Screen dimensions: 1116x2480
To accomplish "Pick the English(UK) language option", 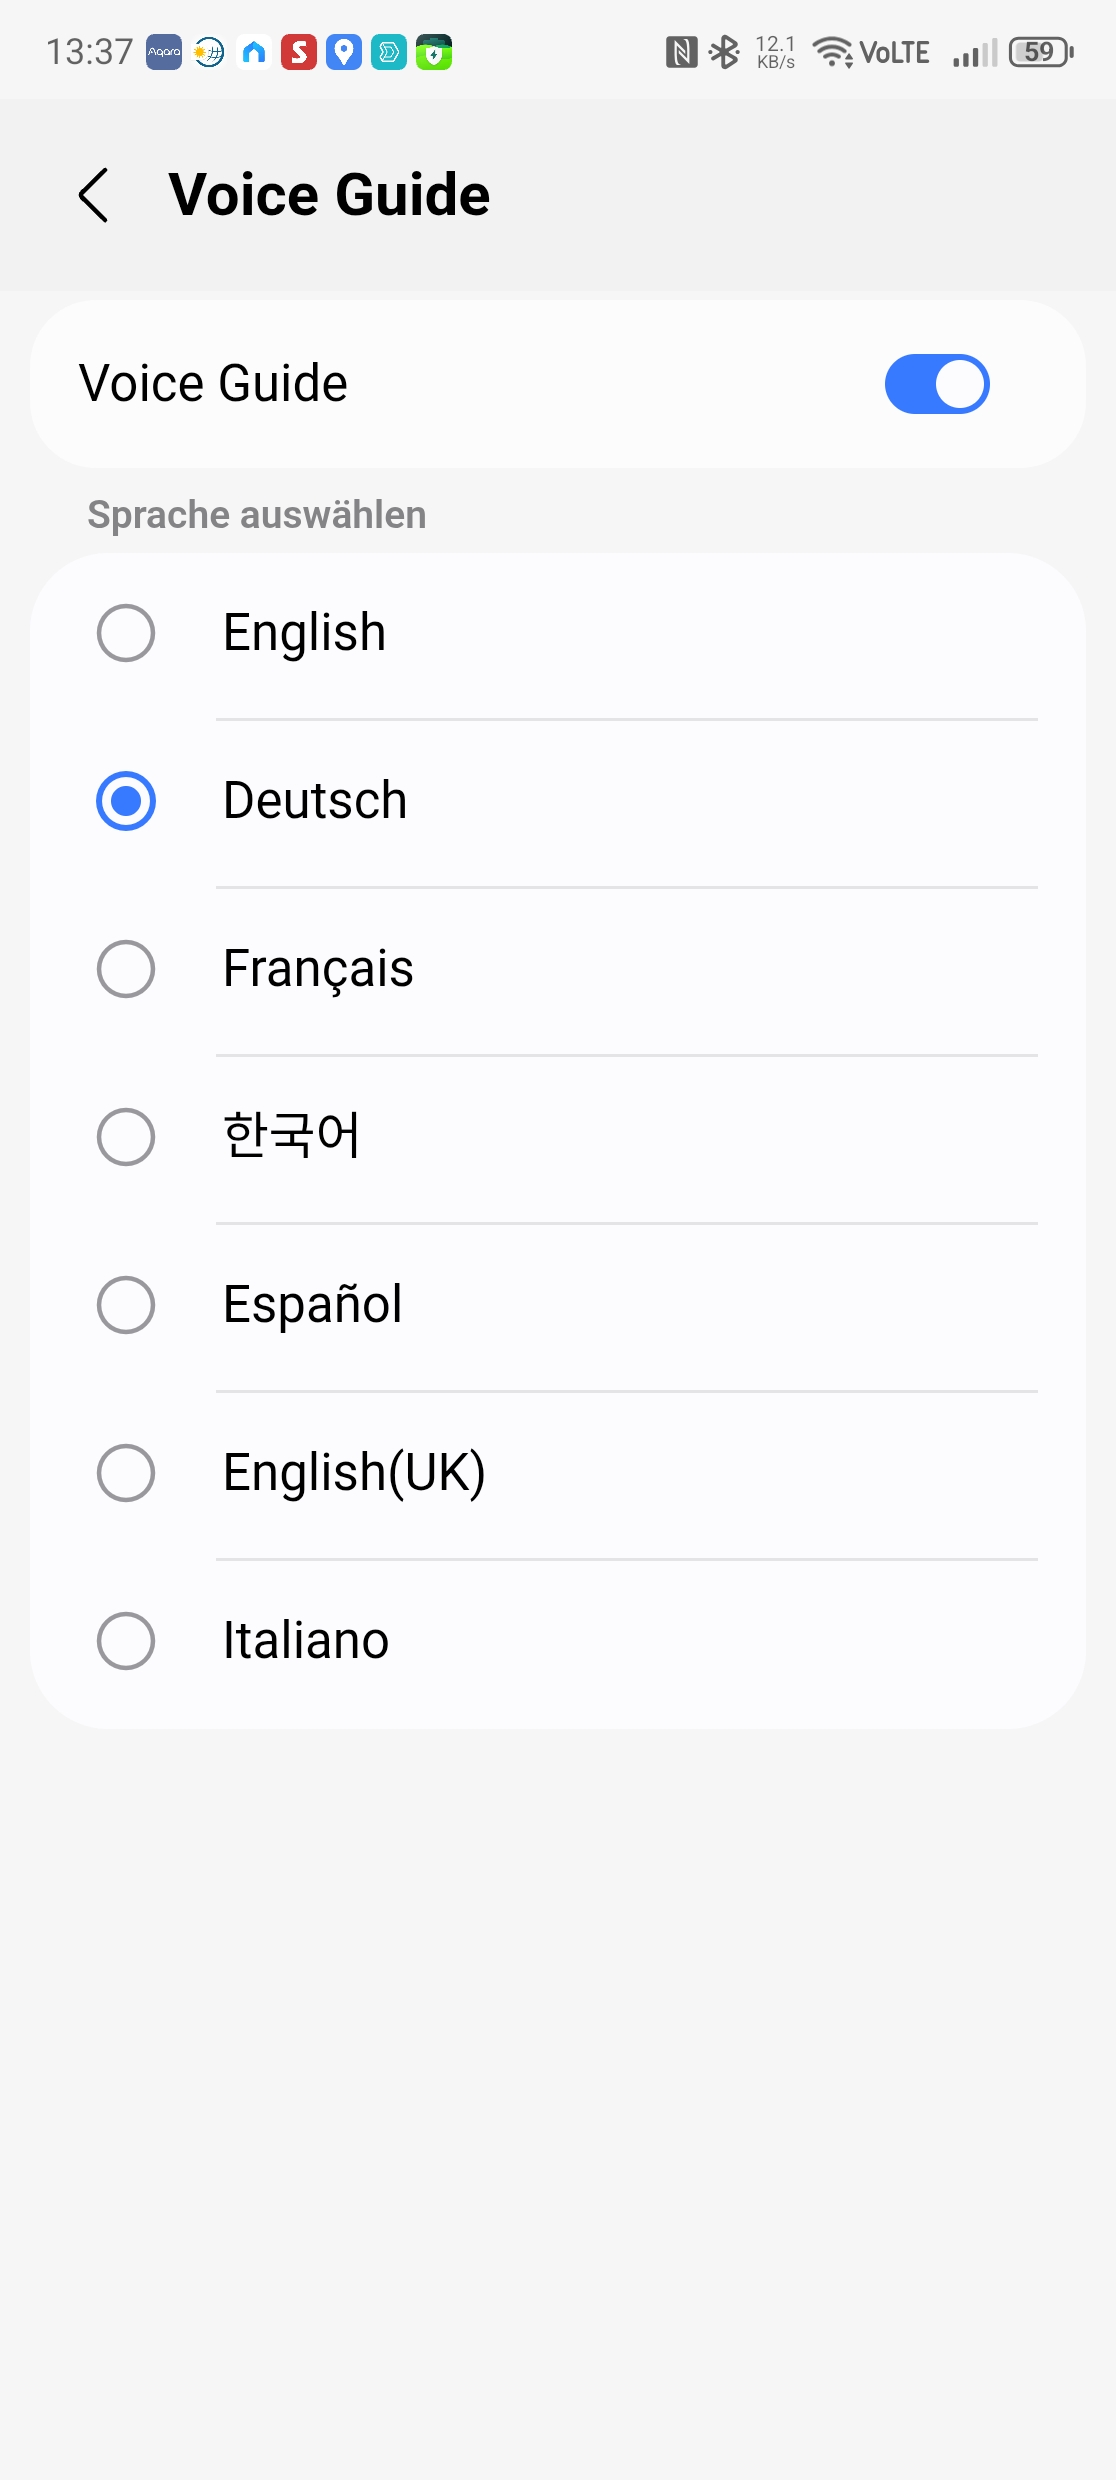I will coord(126,1473).
